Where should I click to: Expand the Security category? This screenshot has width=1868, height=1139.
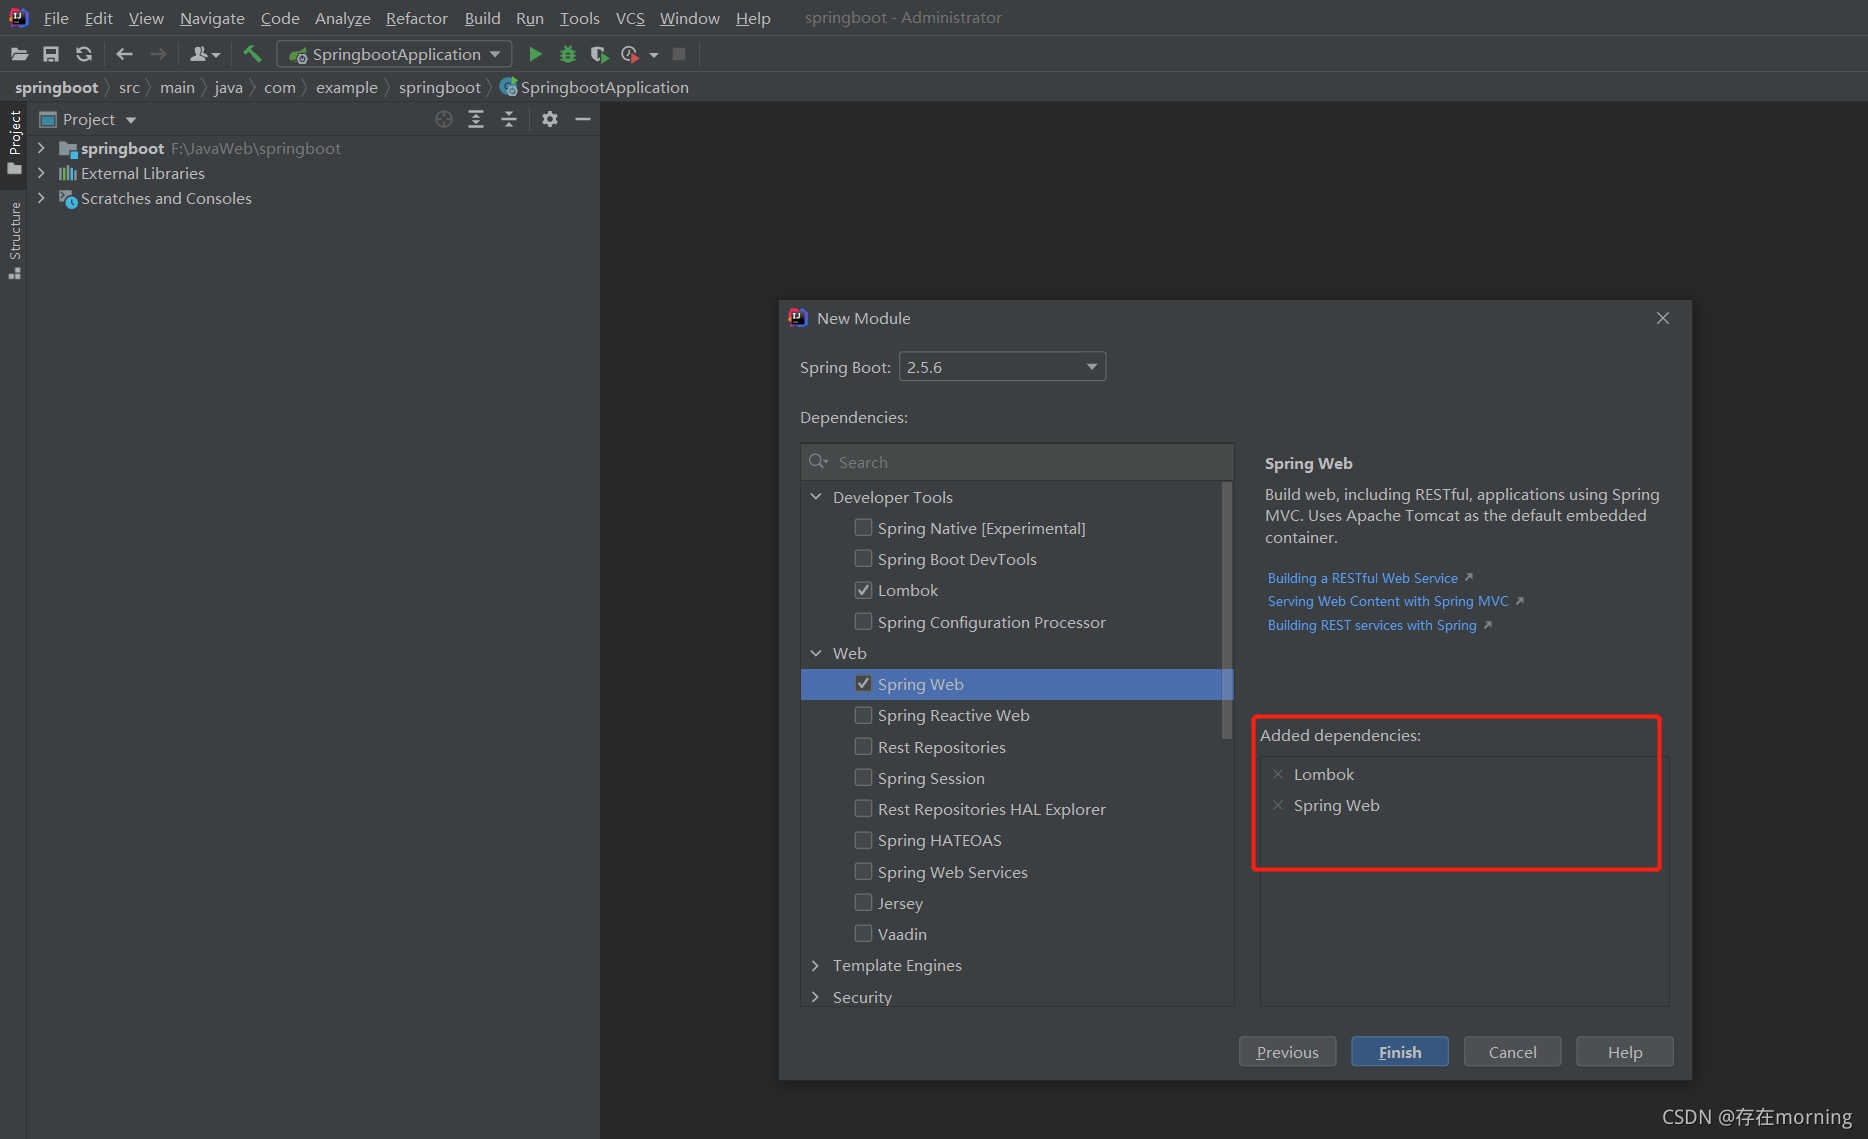point(816,997)
